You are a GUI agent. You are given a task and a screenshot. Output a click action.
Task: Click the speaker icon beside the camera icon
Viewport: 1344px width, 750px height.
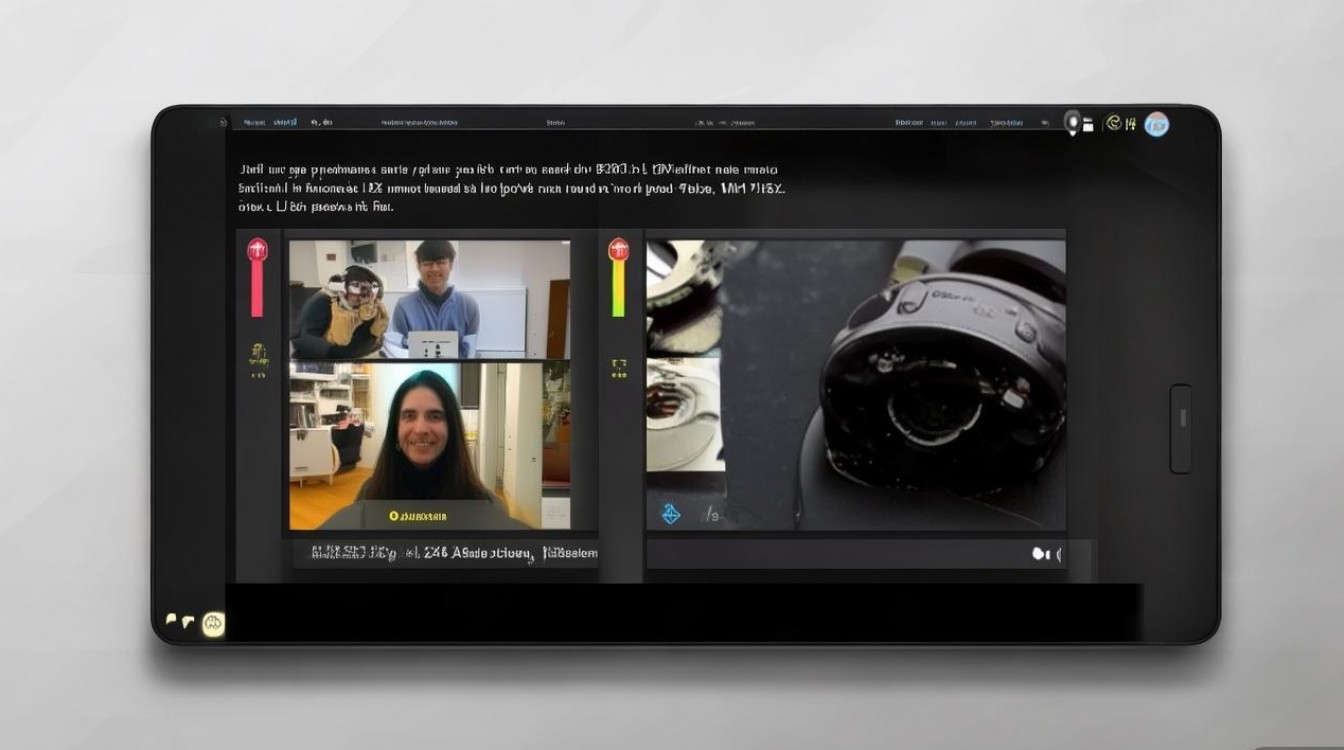[x=1058, y=553]
